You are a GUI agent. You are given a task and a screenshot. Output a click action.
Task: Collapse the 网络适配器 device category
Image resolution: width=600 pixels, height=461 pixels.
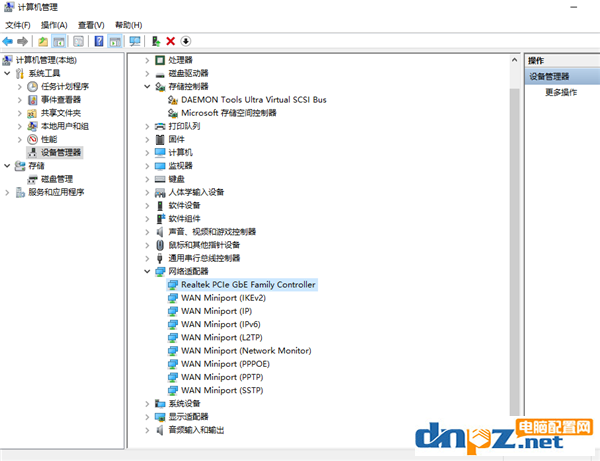(x=147, y=271)
